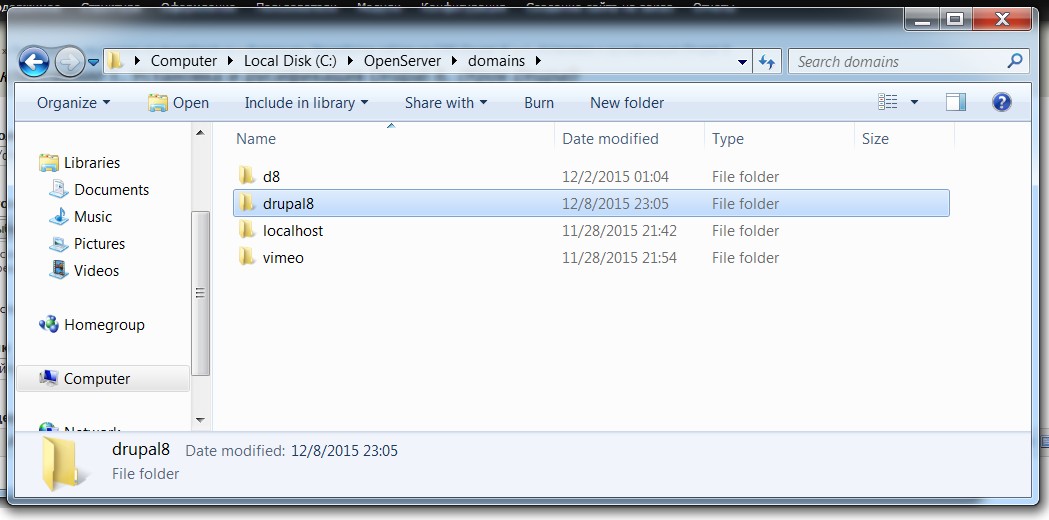
Task: Expand the arrow after Computer in breadcrumb
Action: click(x=230, y=61)
